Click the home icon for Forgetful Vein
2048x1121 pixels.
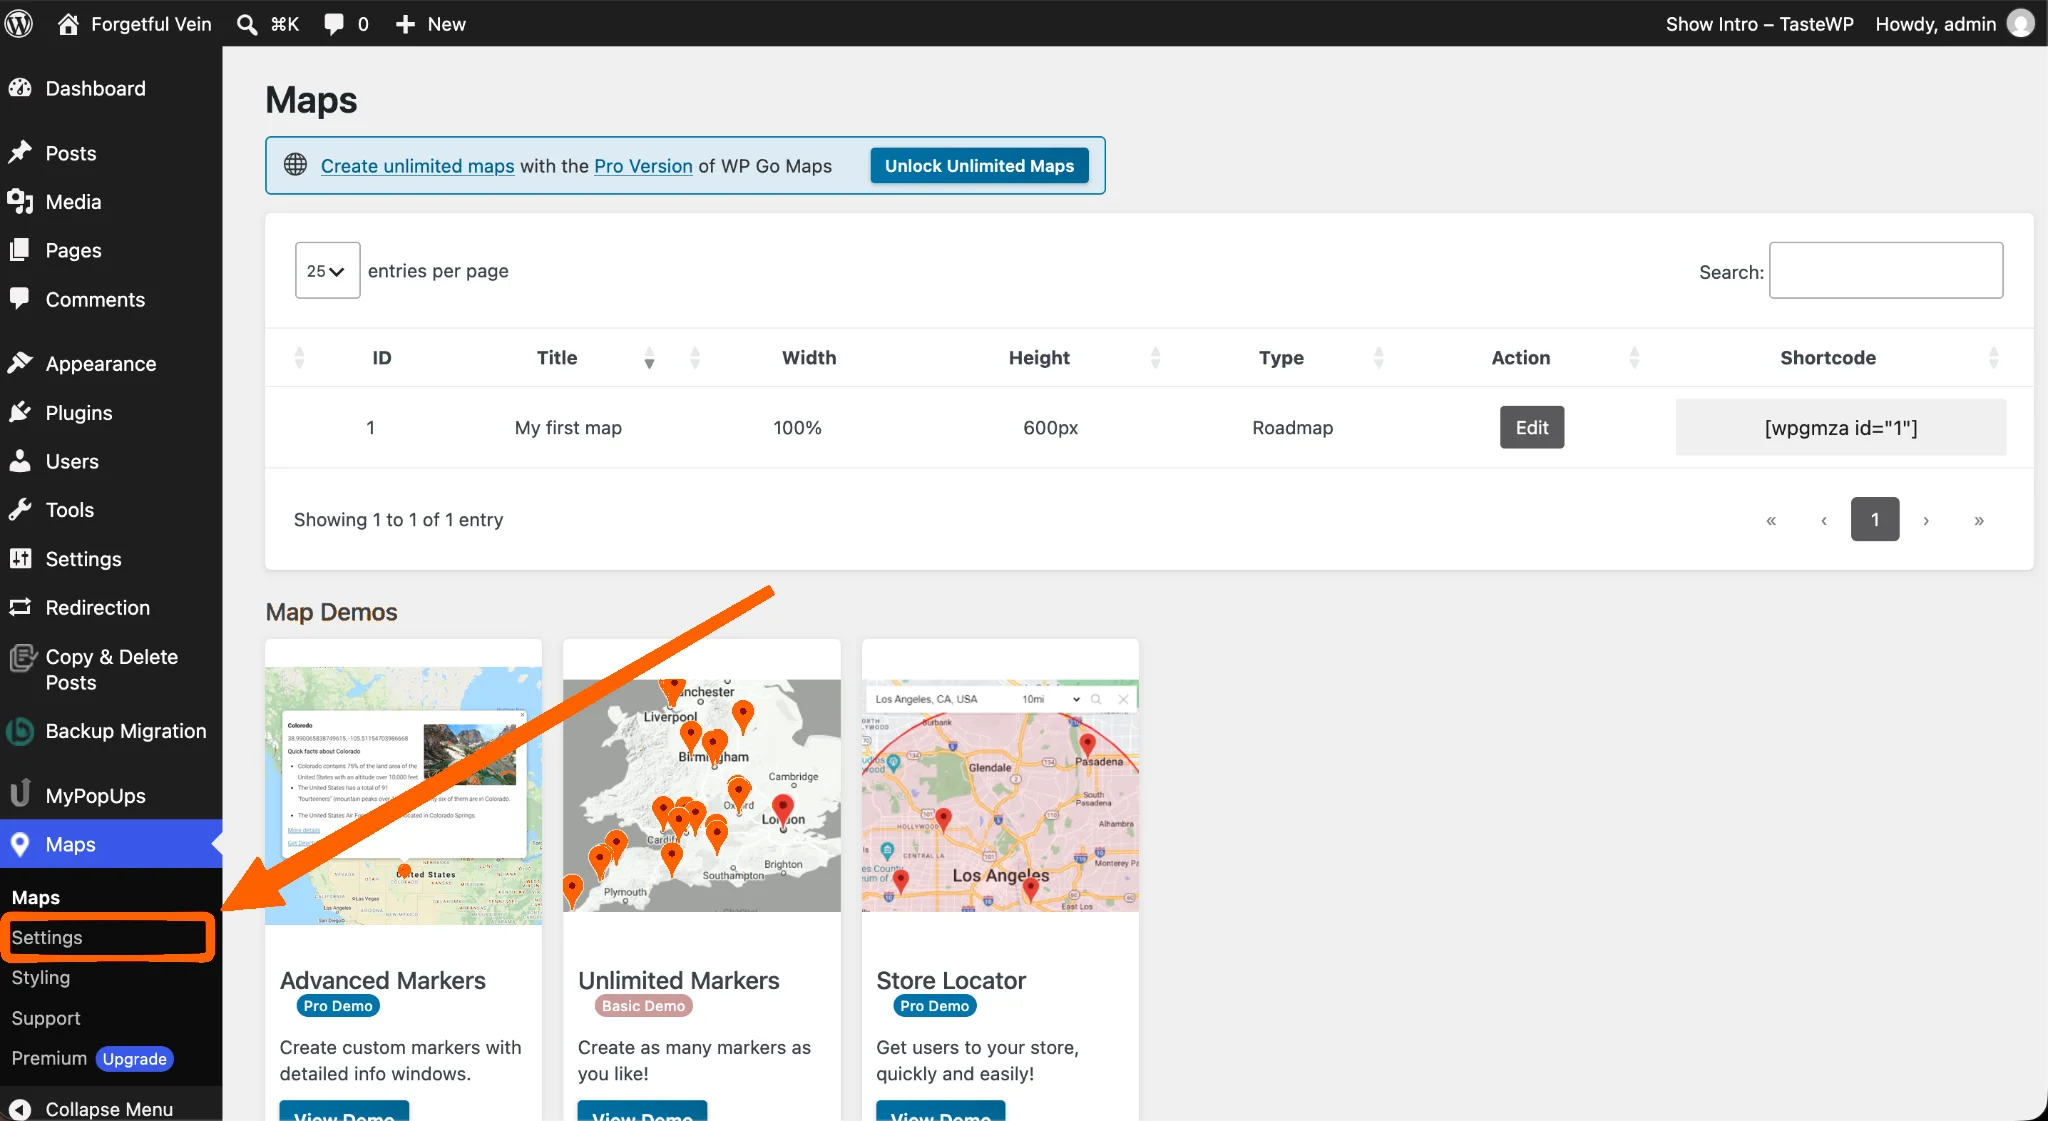[67, 24]
